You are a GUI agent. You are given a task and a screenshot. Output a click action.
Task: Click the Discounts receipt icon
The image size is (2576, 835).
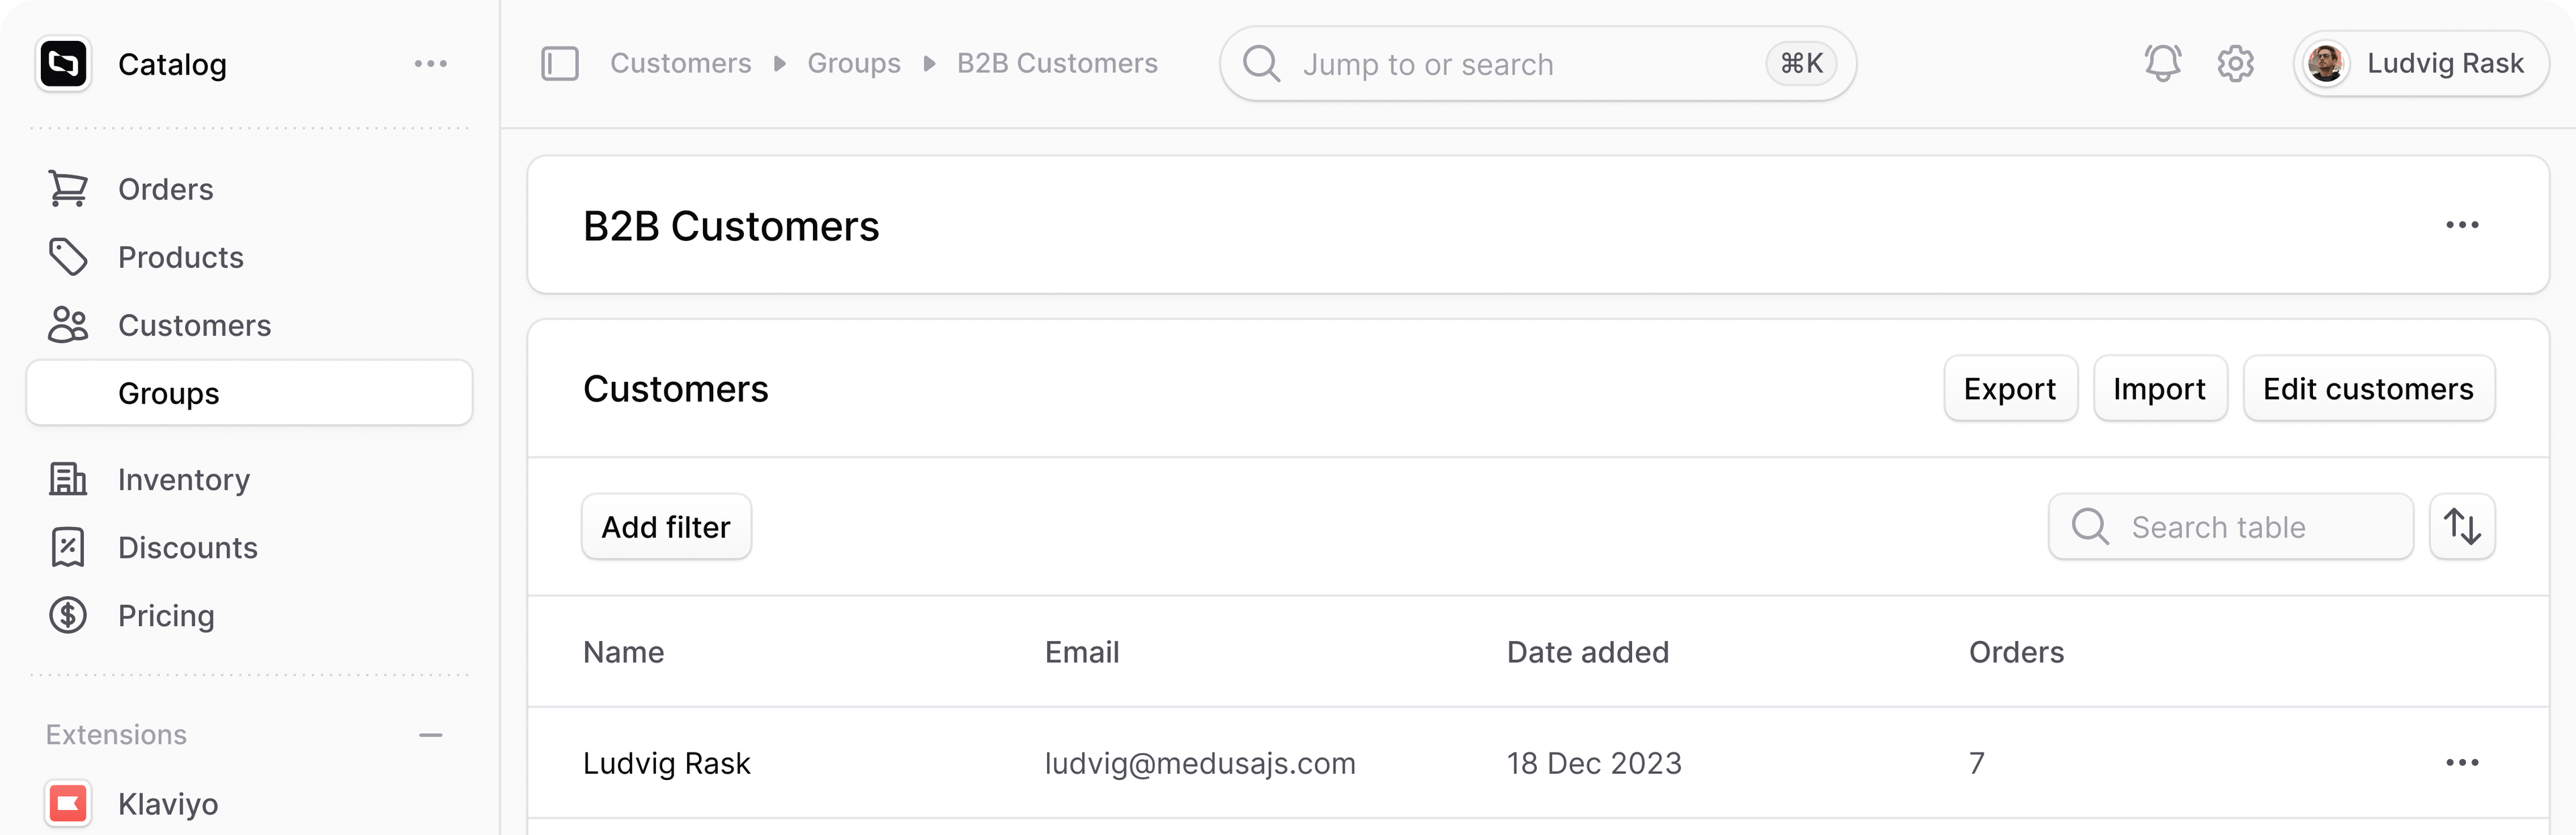click(x=68, y=547)
